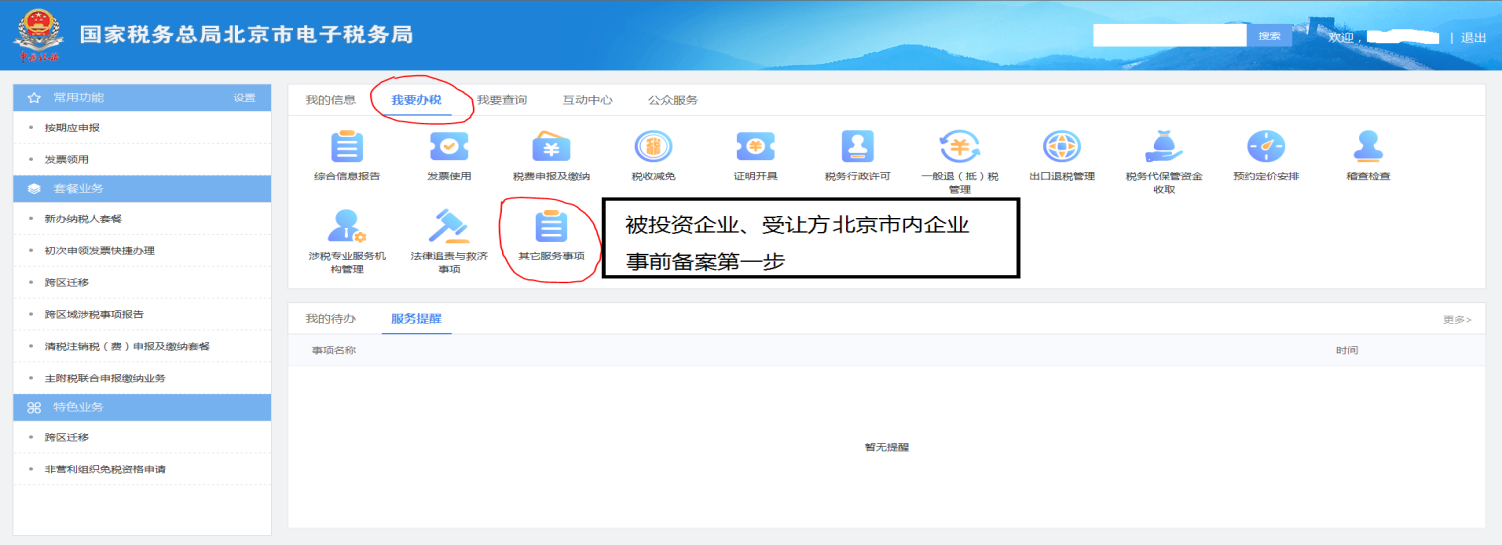This screenshot has height=545, width=1502.
Task: Click the 常用功能 section header
Action: pyautogui.click(x=142, y=98)
